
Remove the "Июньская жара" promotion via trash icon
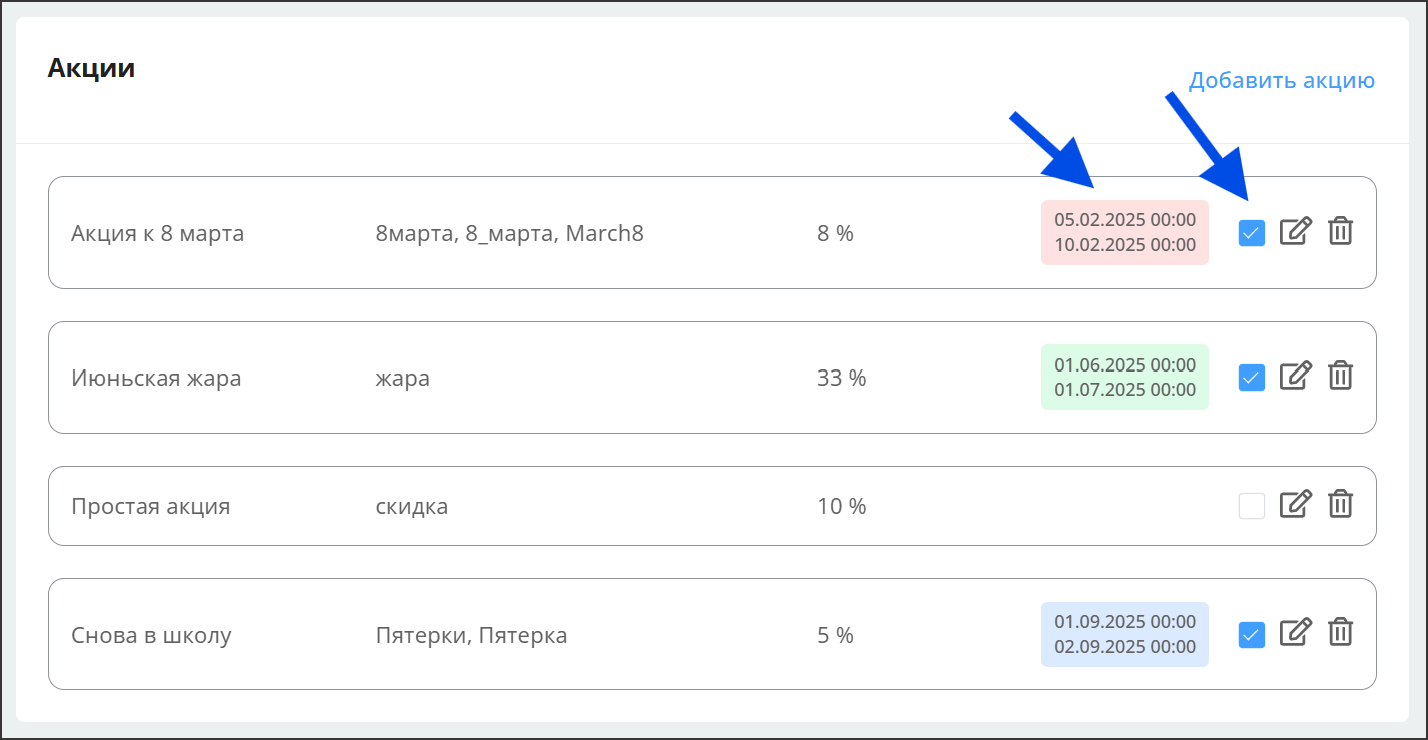[x=1340, y=377]
